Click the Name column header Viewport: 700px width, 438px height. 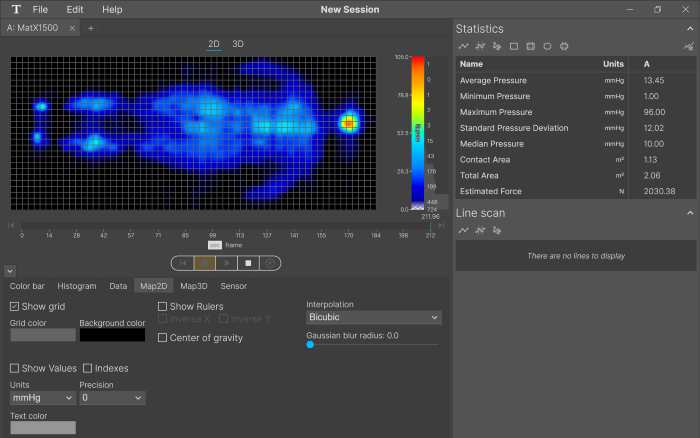coord(471,64)
